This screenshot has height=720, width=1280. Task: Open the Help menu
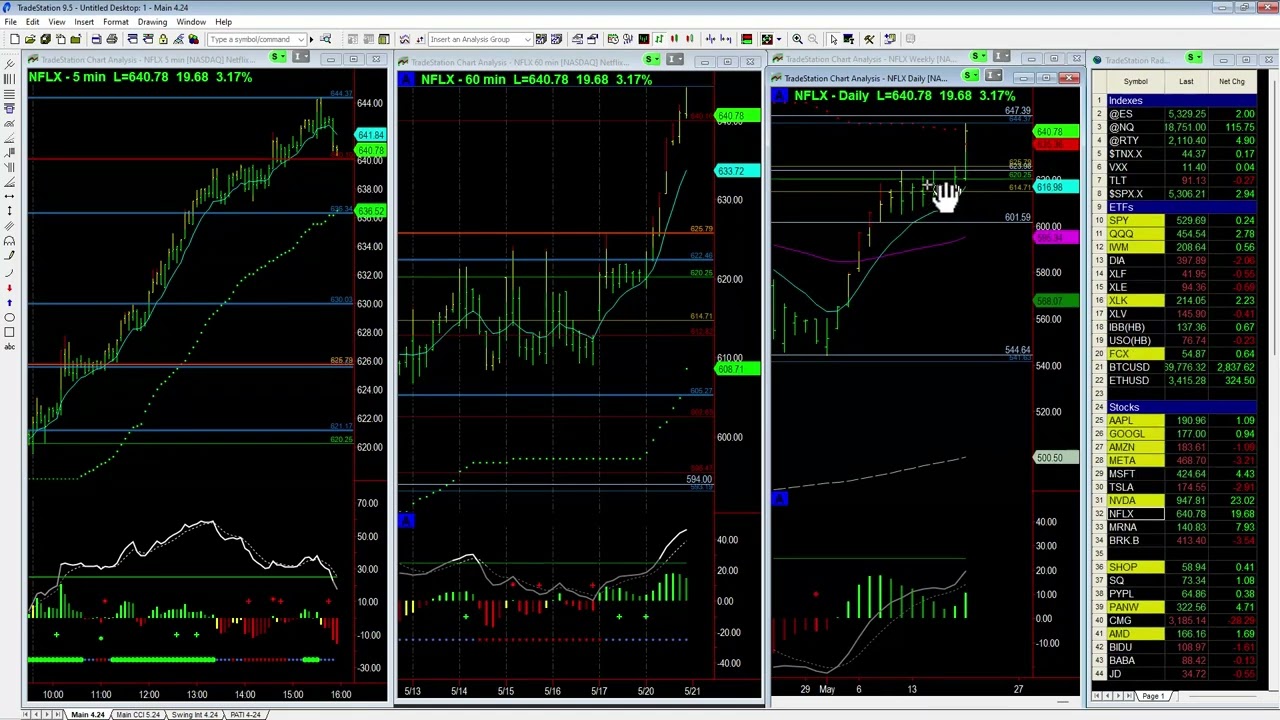tap(223, 22)
